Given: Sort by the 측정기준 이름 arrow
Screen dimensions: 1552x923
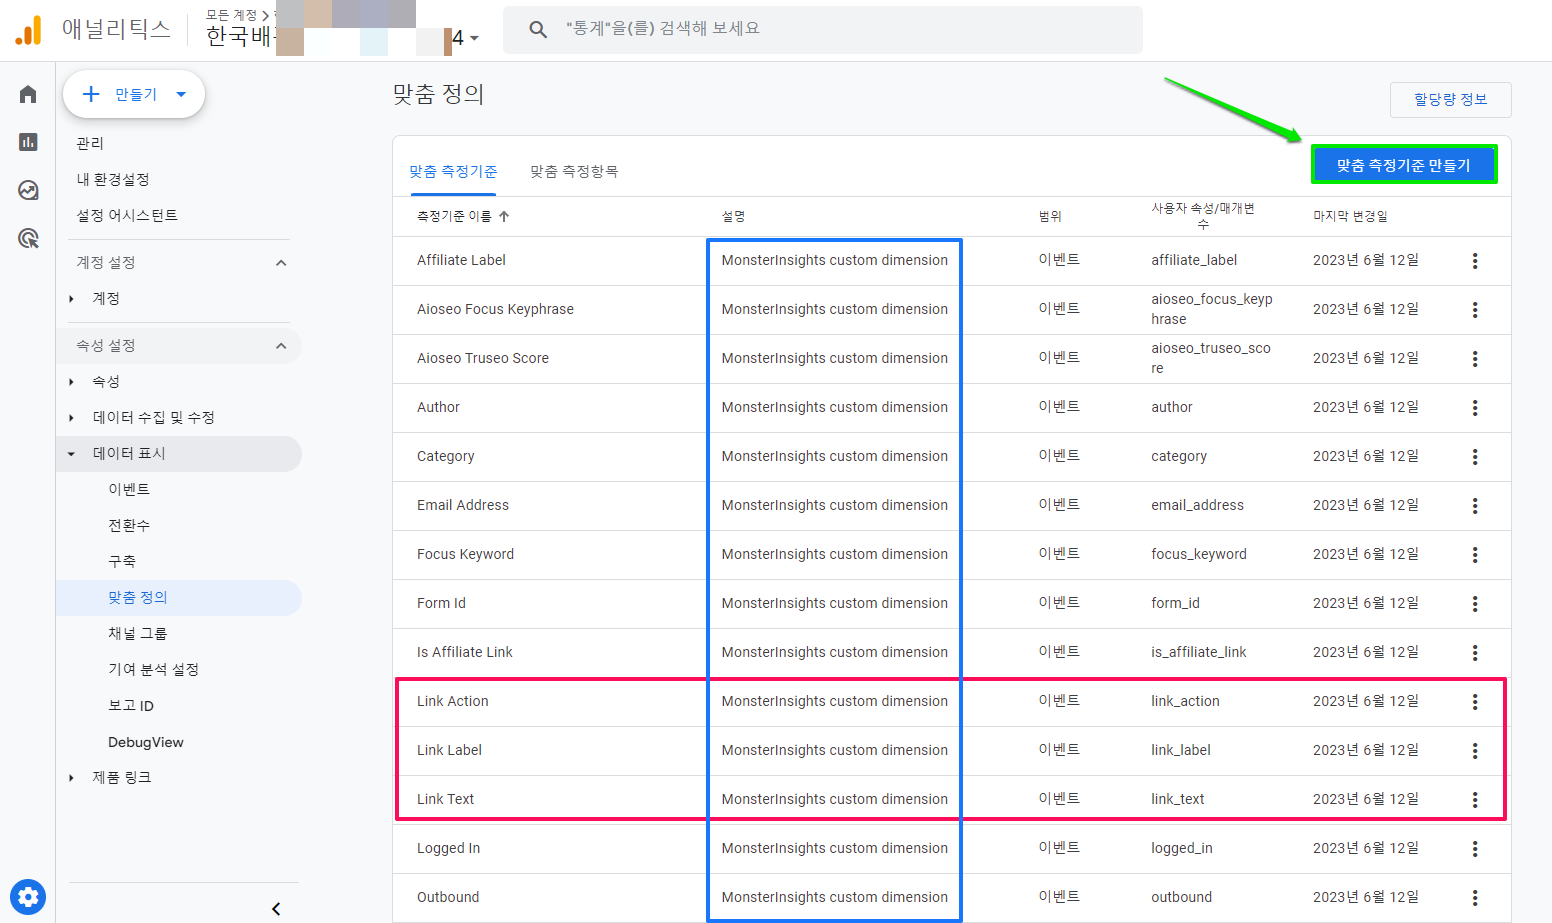Looking at the screenshot, I should tap(504, 216).
